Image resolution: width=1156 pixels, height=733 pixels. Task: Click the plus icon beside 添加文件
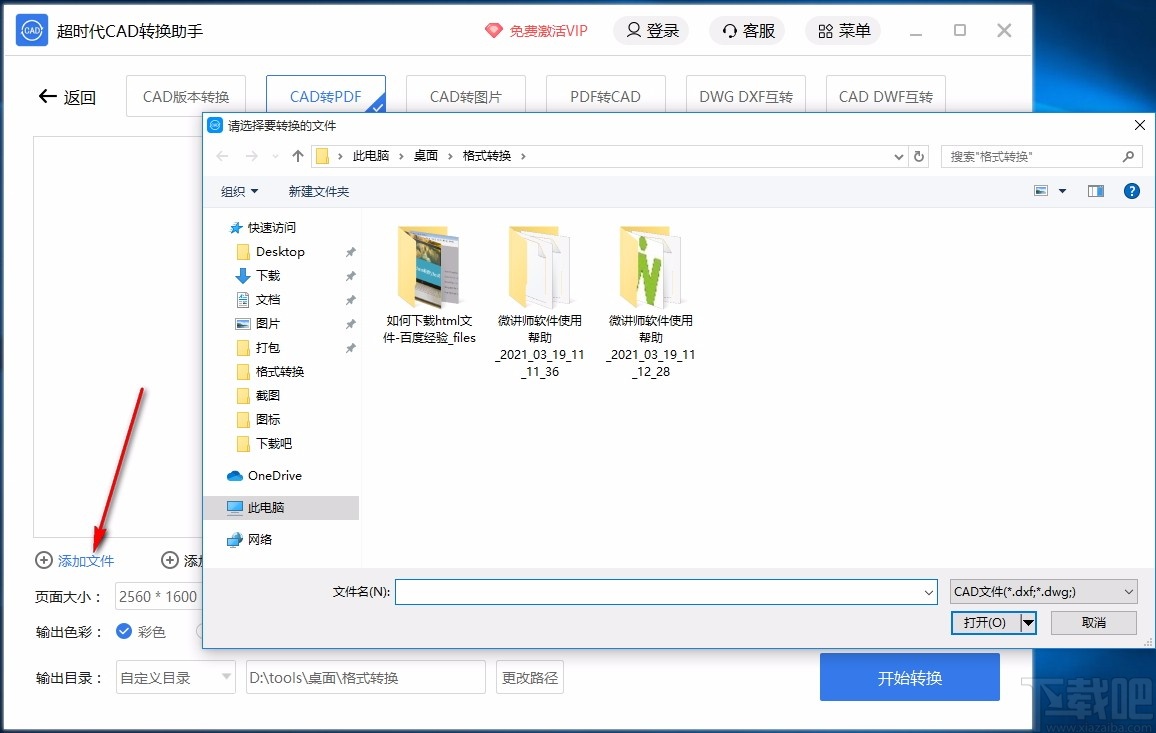pyautogui.click(x=44, y=561)
